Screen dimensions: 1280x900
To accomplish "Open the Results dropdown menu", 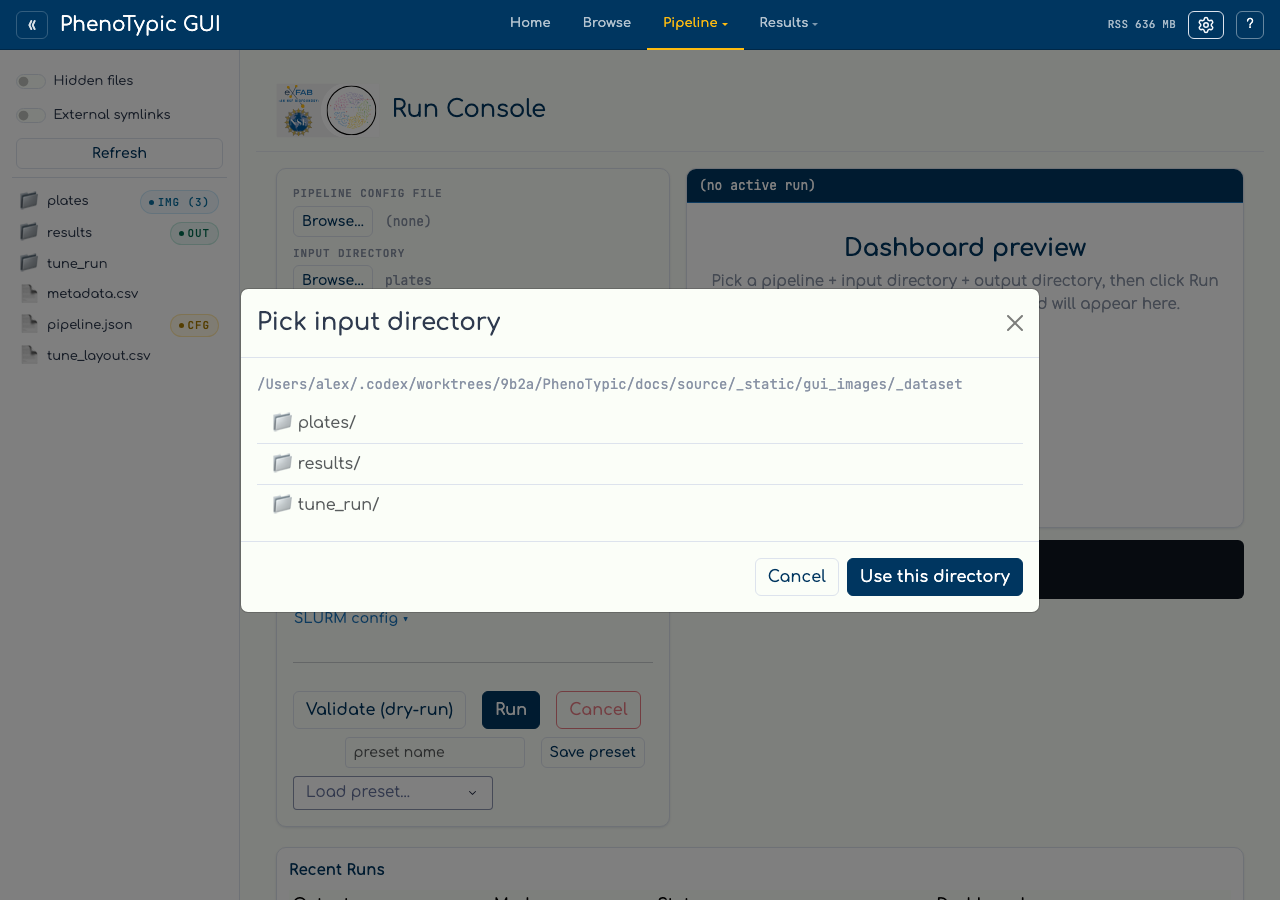I will pos(788,24).
